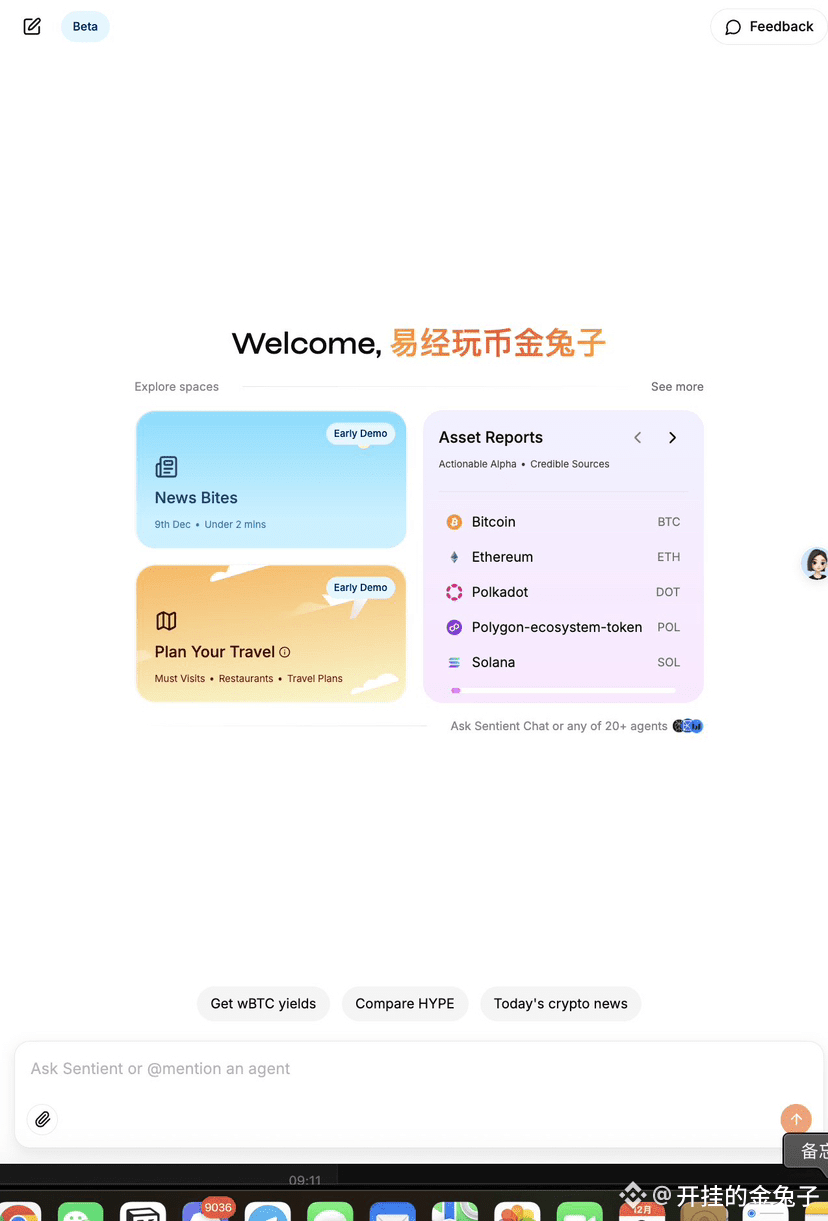Open the Bitcoin asset report
This screenshot has height=1221, width=828.
click(x=563, y=522)
